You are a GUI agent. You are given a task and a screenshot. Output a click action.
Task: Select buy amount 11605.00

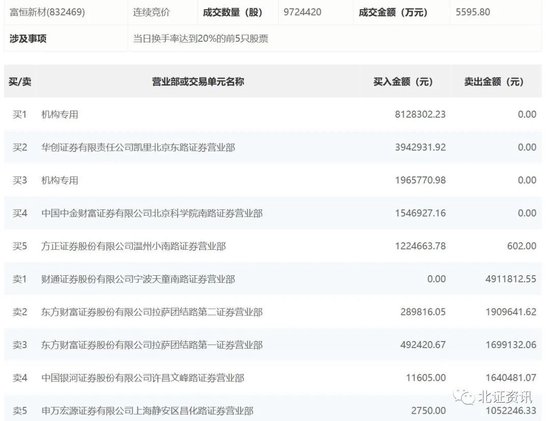426,378
